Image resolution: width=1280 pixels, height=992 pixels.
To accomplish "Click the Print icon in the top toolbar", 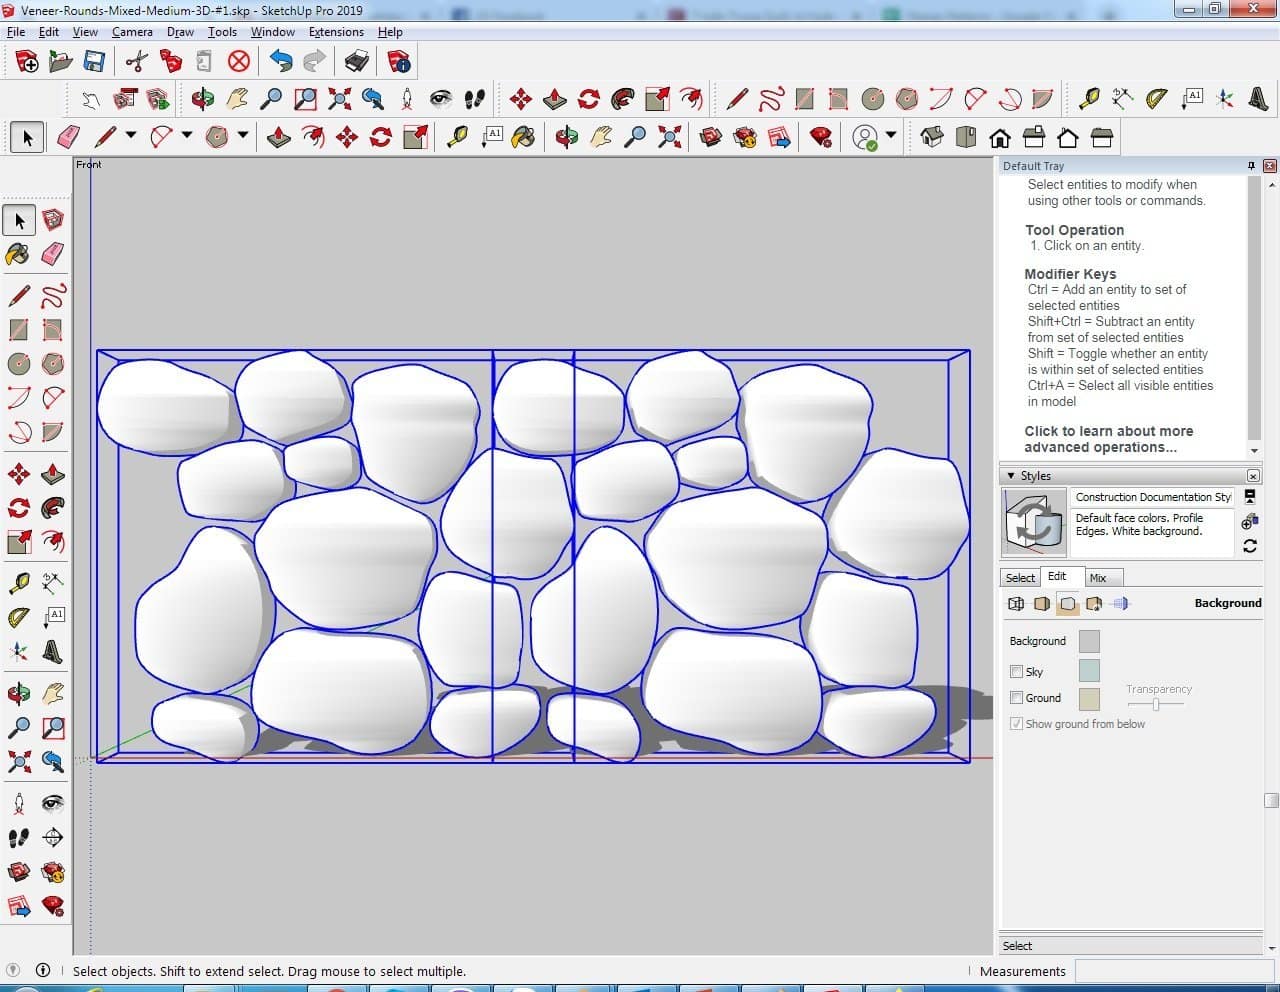I will [x=357, y=62].
